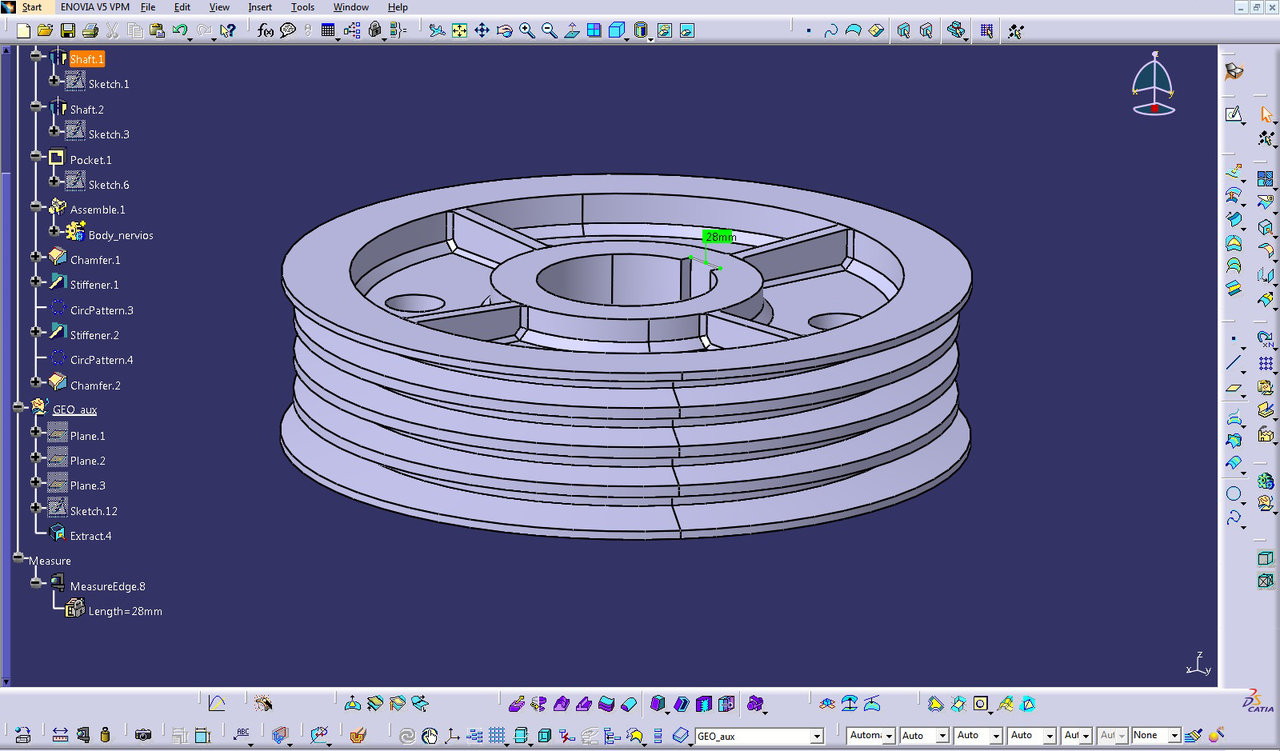The width and height of the screenshot is (1280, 751).
Task: Select the Plane tool in right toolbar
Action: coord(1234,388)
